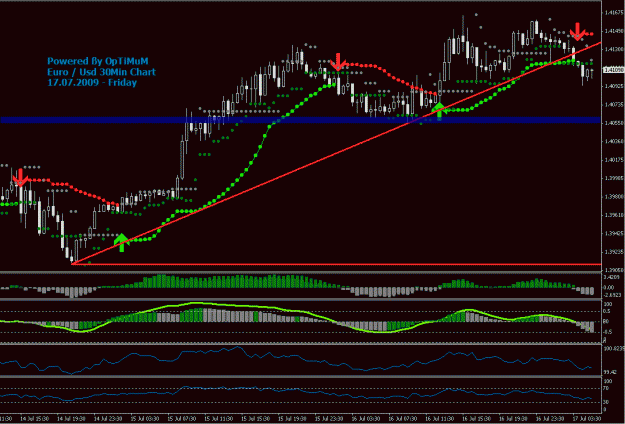Click the '16 Jul 19:30' time axis label
The image size is (625, 424).
pyautogui.click(x=513, y=418)
